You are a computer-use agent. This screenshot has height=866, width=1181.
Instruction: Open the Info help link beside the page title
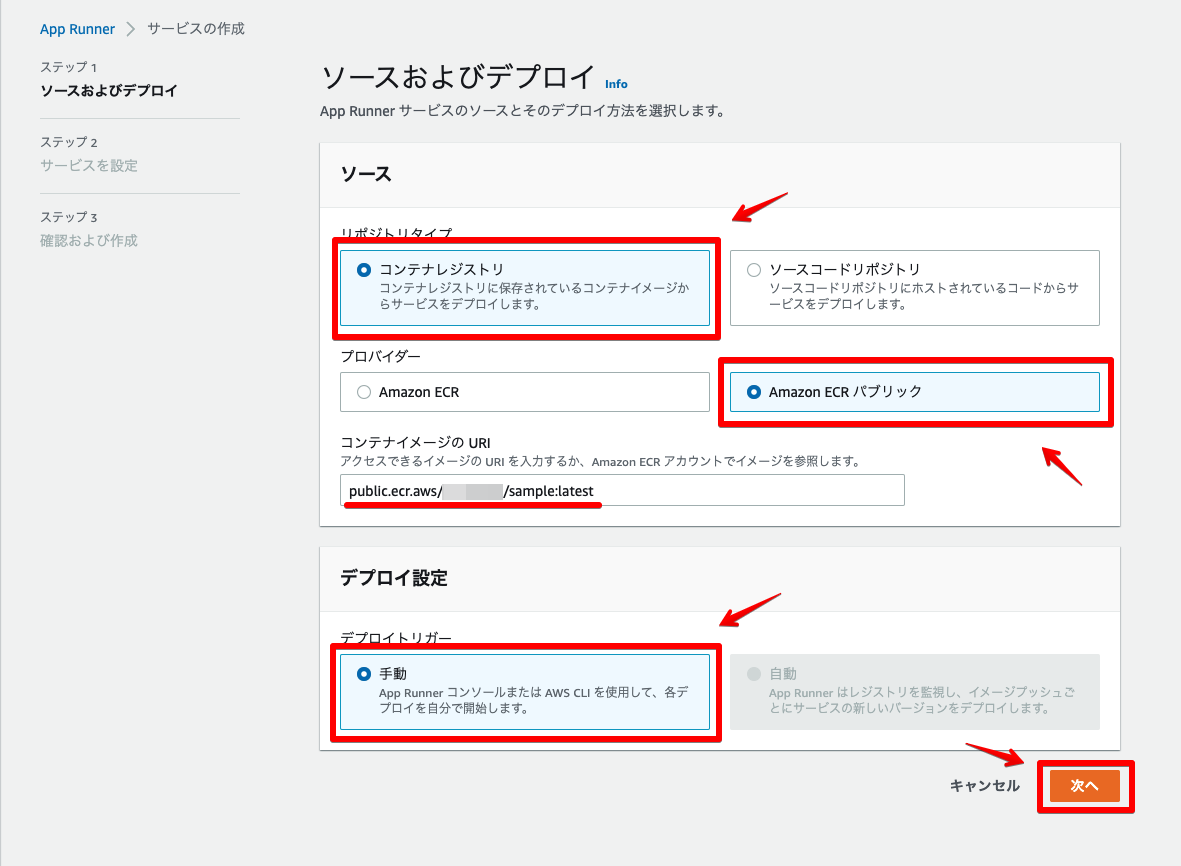pos(616,84)
